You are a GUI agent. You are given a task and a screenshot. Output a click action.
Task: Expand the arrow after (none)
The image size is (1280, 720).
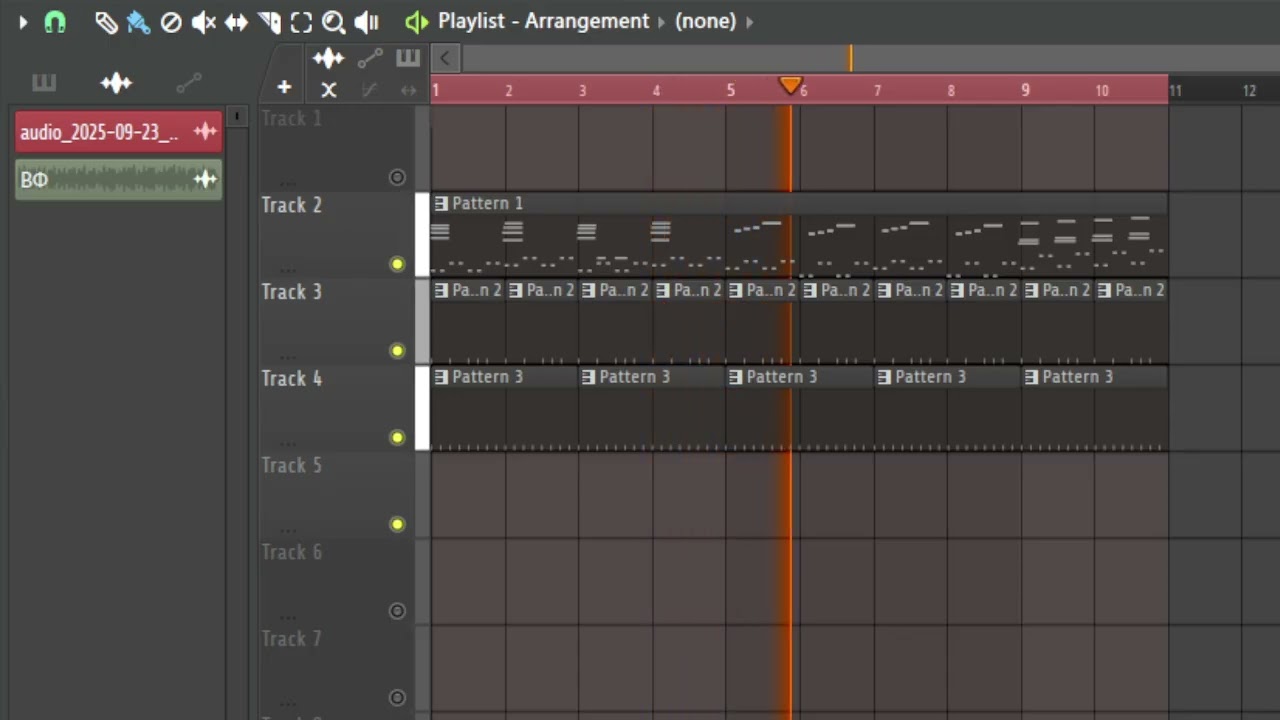tap(750, 21)
